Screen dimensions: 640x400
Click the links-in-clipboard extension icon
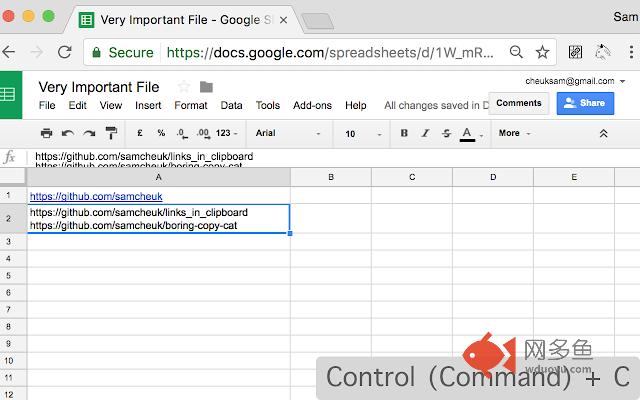coord(575,52)
